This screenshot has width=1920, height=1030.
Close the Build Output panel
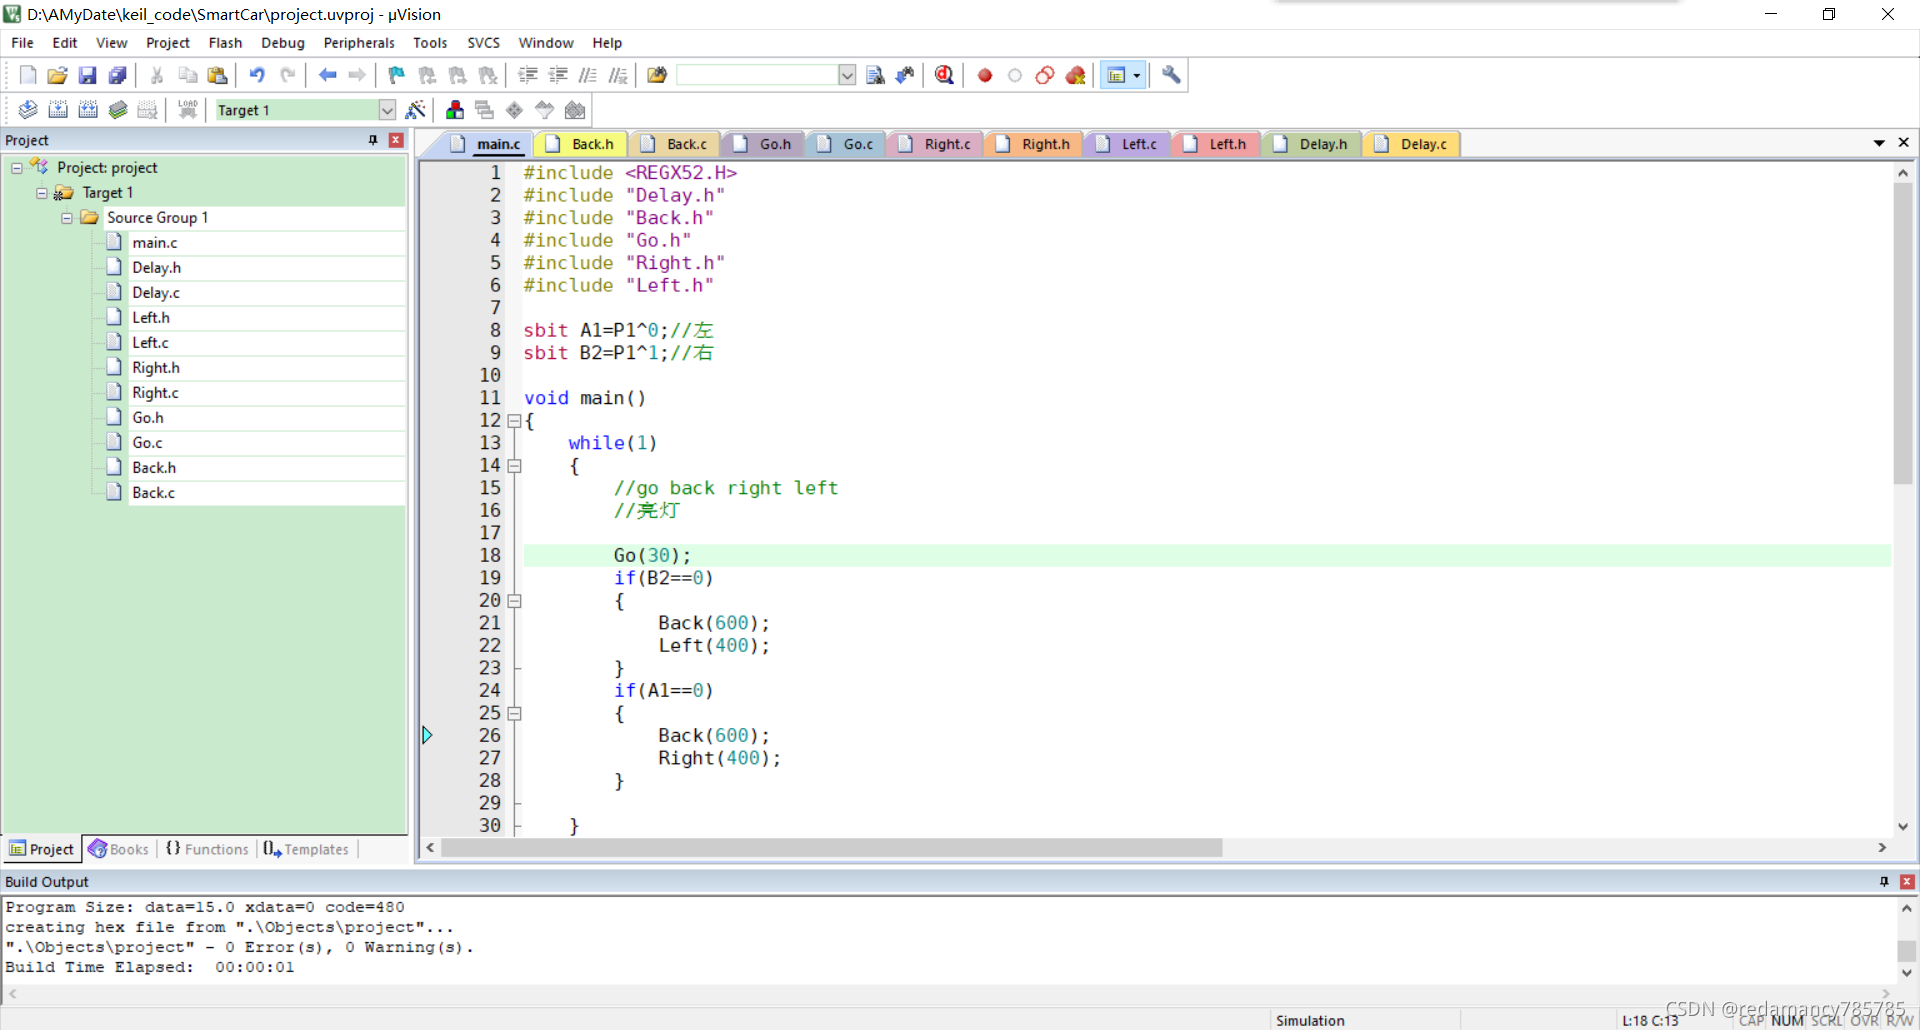tap(1907, 881)
